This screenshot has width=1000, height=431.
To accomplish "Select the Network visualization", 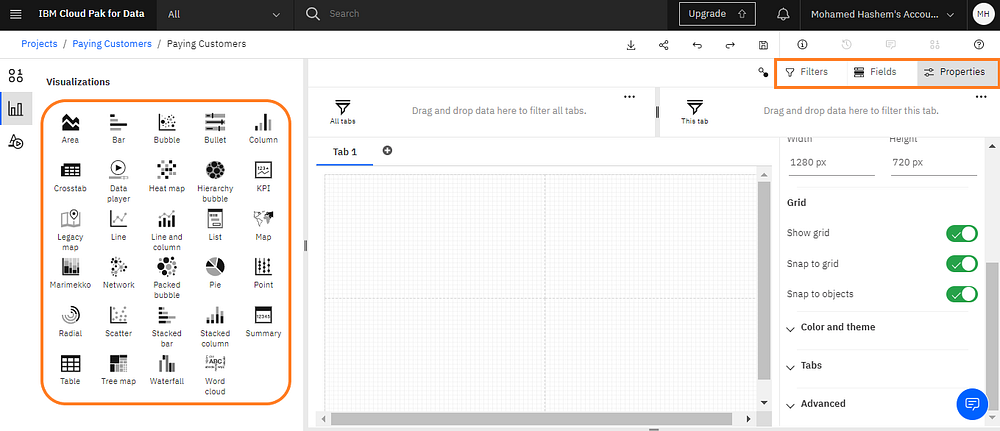I will [119, 274].
